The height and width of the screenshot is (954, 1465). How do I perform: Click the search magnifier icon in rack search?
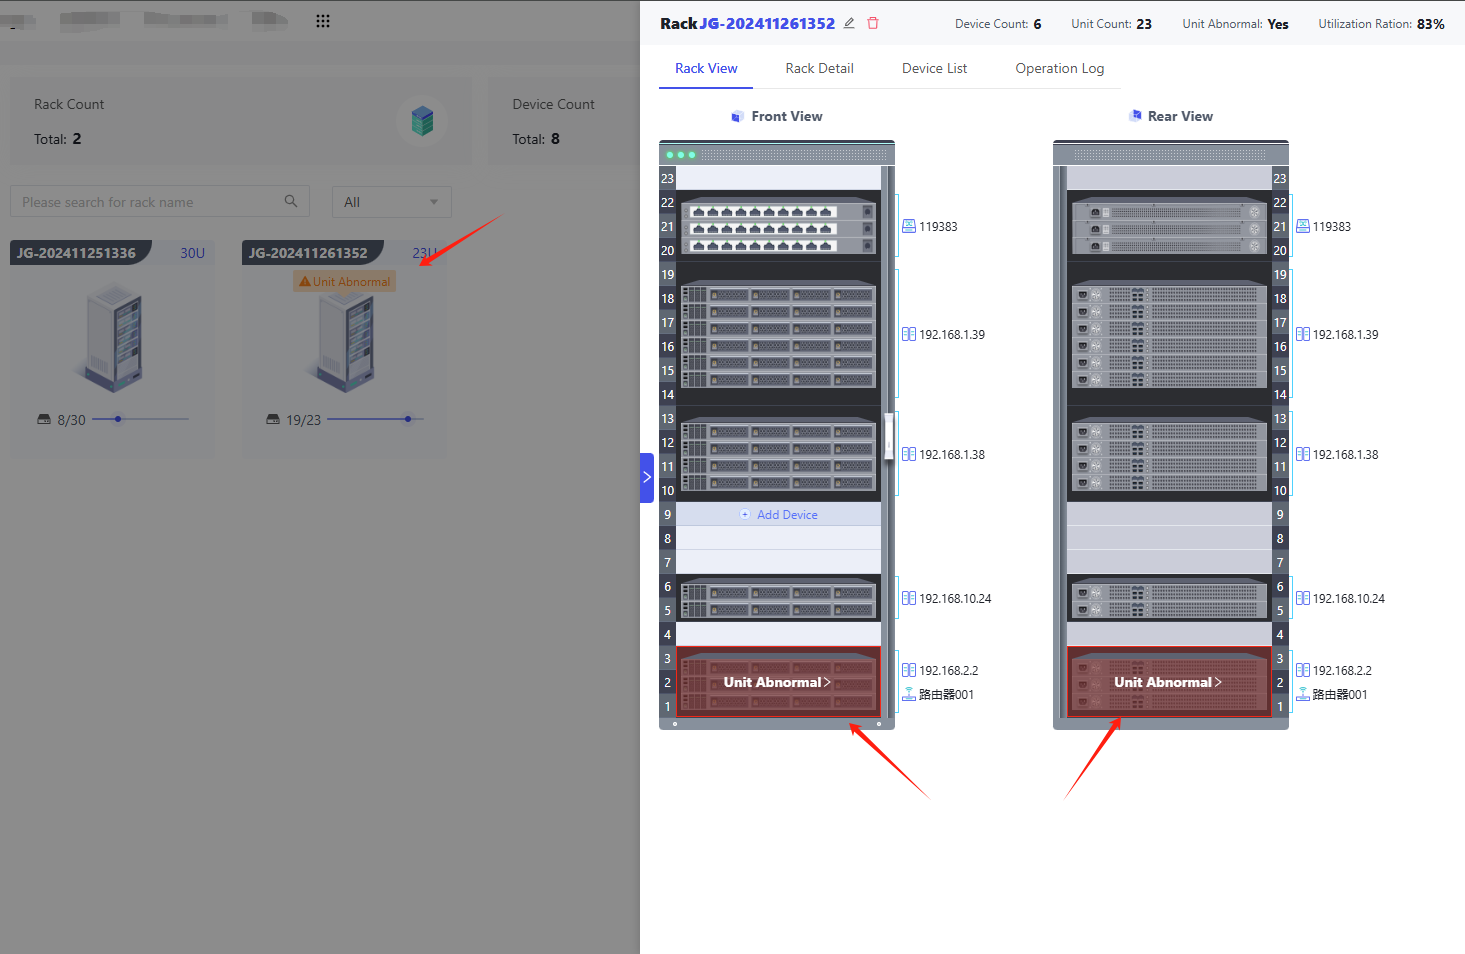point(291,201)
